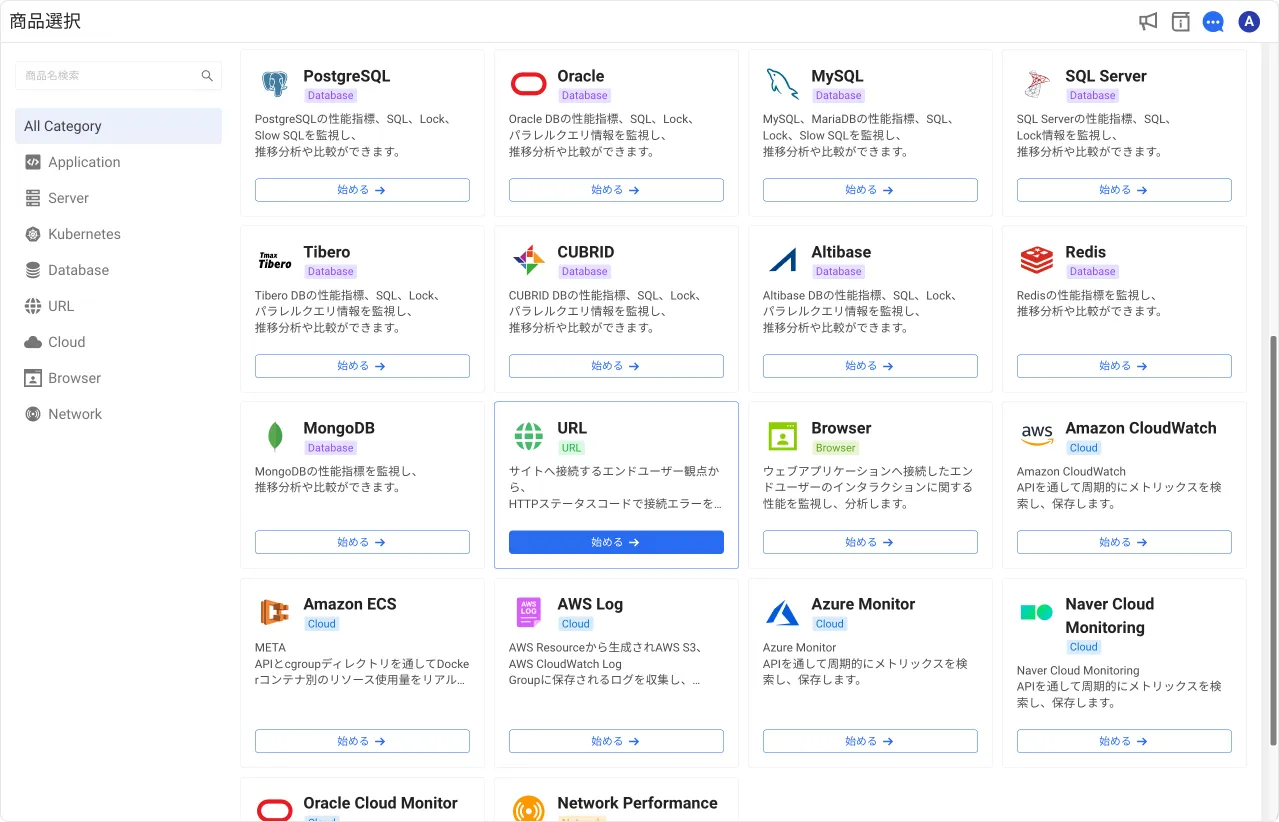This screenshot has width=1279, height=822.
Task: Start the Azure Monitor product
Action: coord(870,741)
